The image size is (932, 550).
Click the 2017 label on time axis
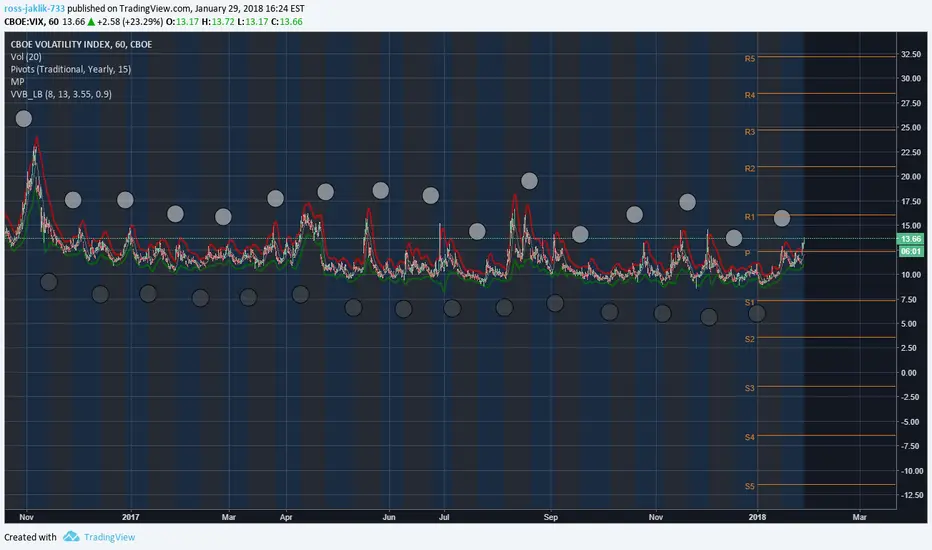tap(131, 517)
